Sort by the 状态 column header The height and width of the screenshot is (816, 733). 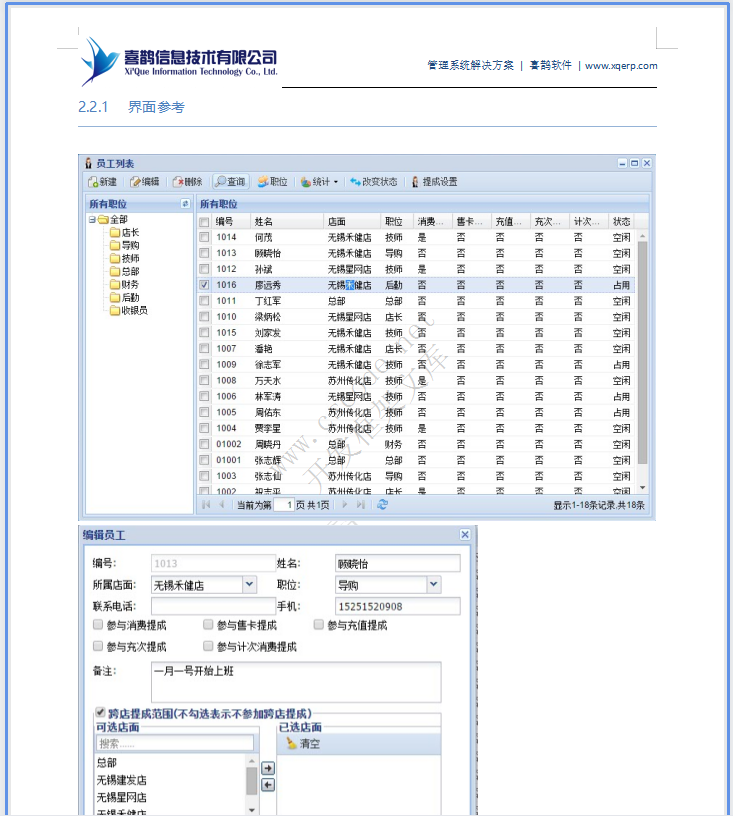[x=621, y=222]
